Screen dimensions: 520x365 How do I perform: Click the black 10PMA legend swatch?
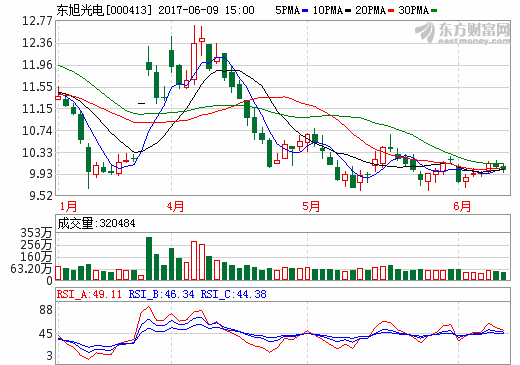[348, 11]
